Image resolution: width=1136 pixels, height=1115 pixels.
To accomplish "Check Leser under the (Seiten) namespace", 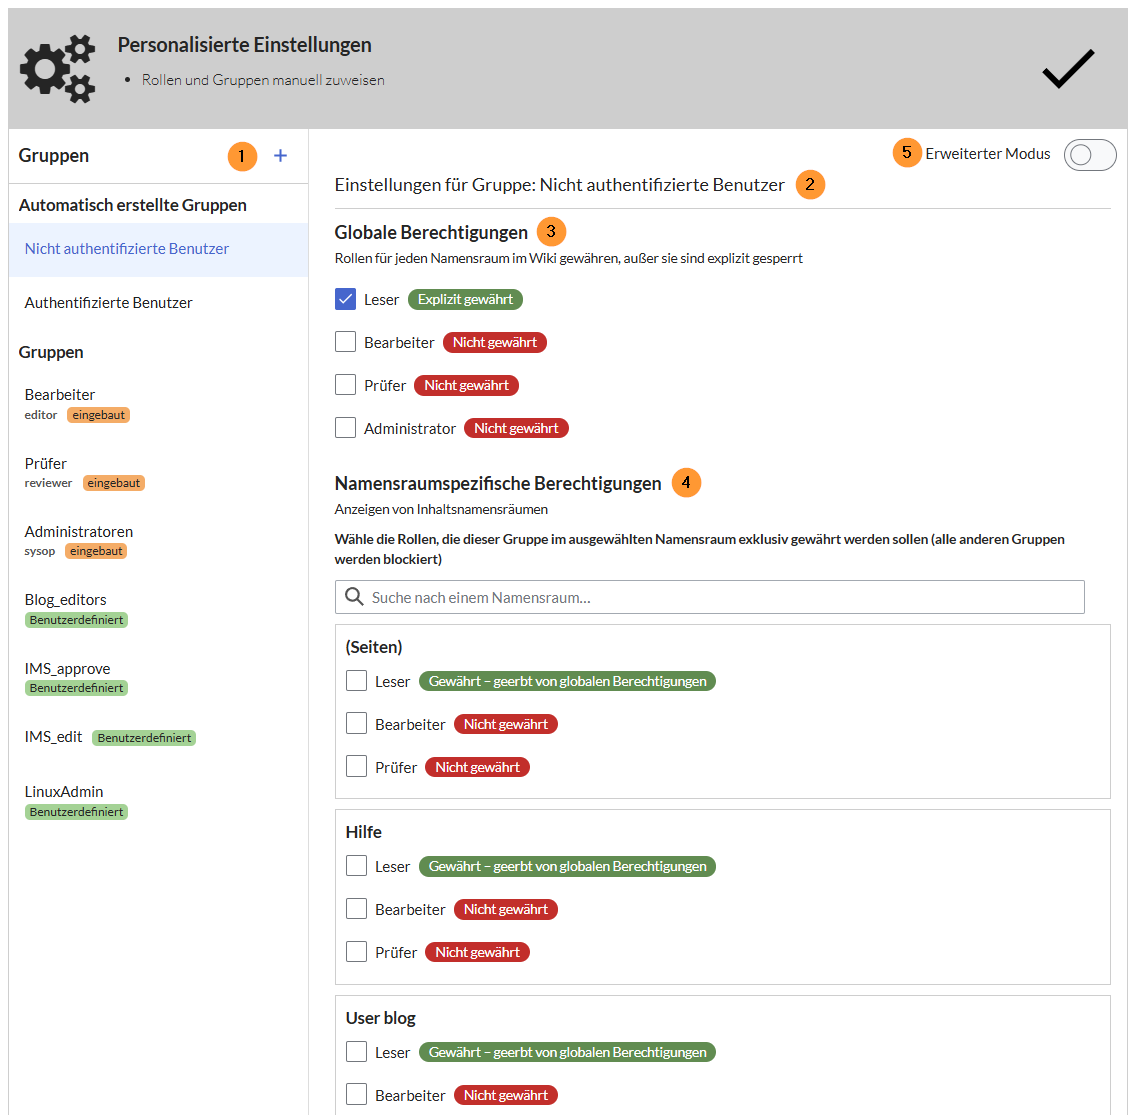I will (x=357, y=681).
